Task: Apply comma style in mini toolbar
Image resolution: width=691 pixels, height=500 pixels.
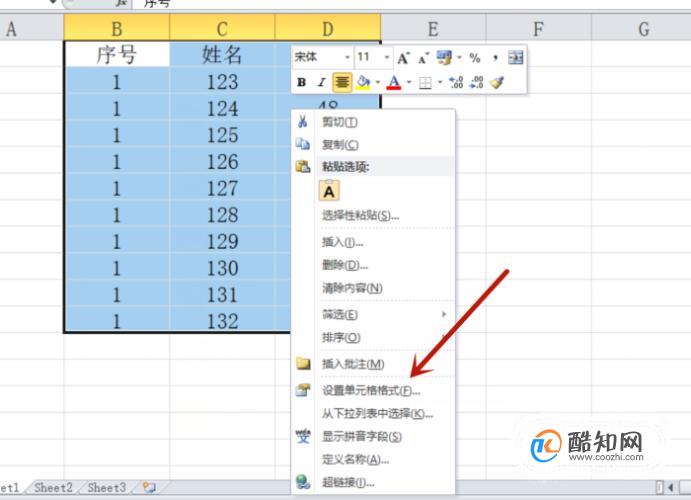Action: pos(495,58)
